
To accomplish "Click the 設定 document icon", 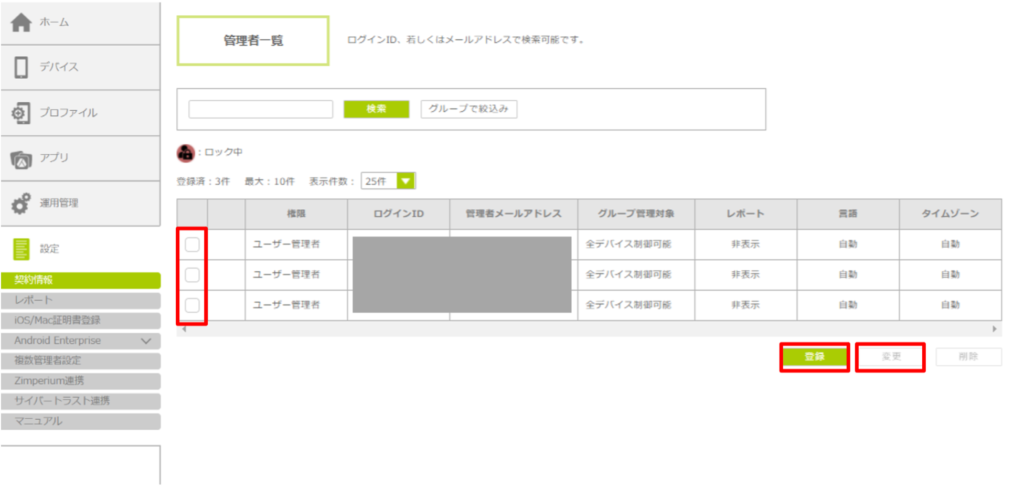I will click(20, 249).
